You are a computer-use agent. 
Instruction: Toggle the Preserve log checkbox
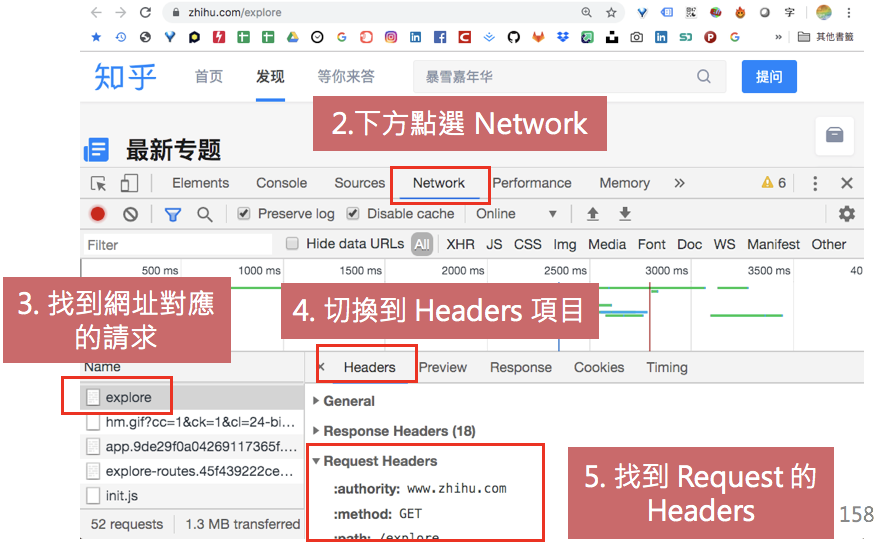coord(244,213)
